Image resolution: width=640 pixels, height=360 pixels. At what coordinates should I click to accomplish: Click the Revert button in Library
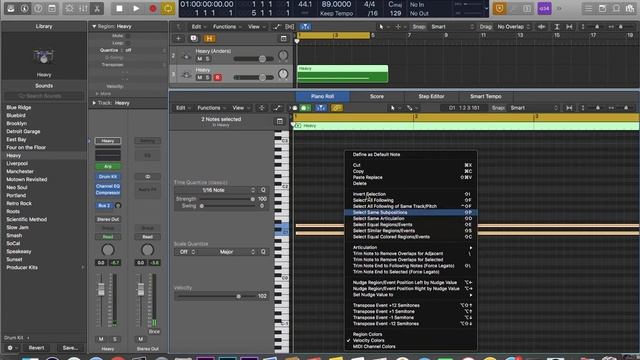36,348
